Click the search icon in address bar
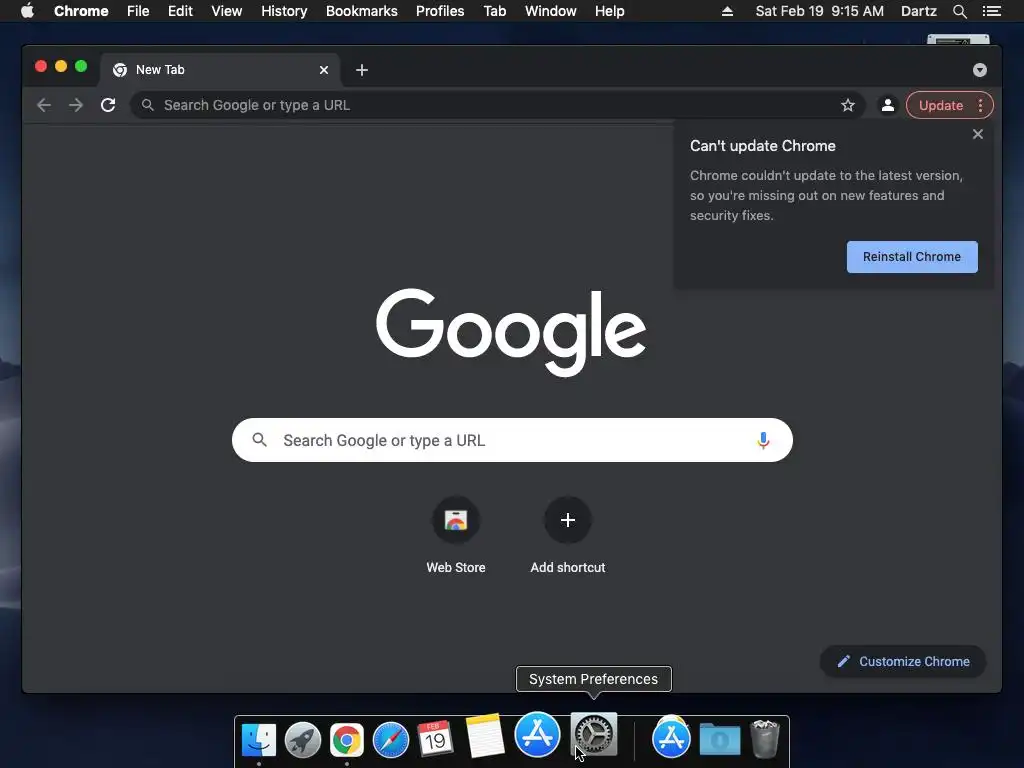The width and height of the screenshot is (1024, 768). (x=148, y=105)
